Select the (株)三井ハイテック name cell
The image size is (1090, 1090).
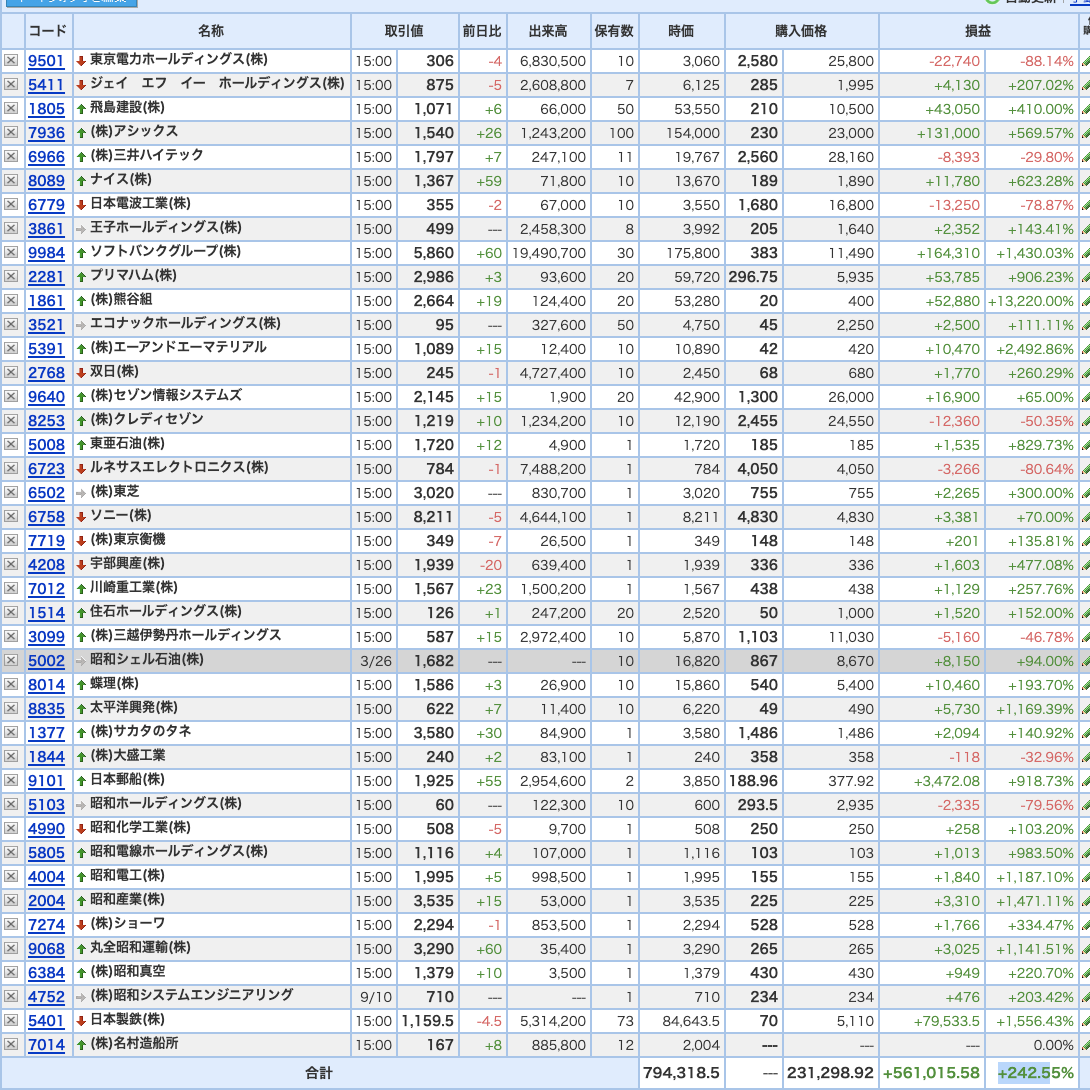pyautogui.click(x=211, y=156)
